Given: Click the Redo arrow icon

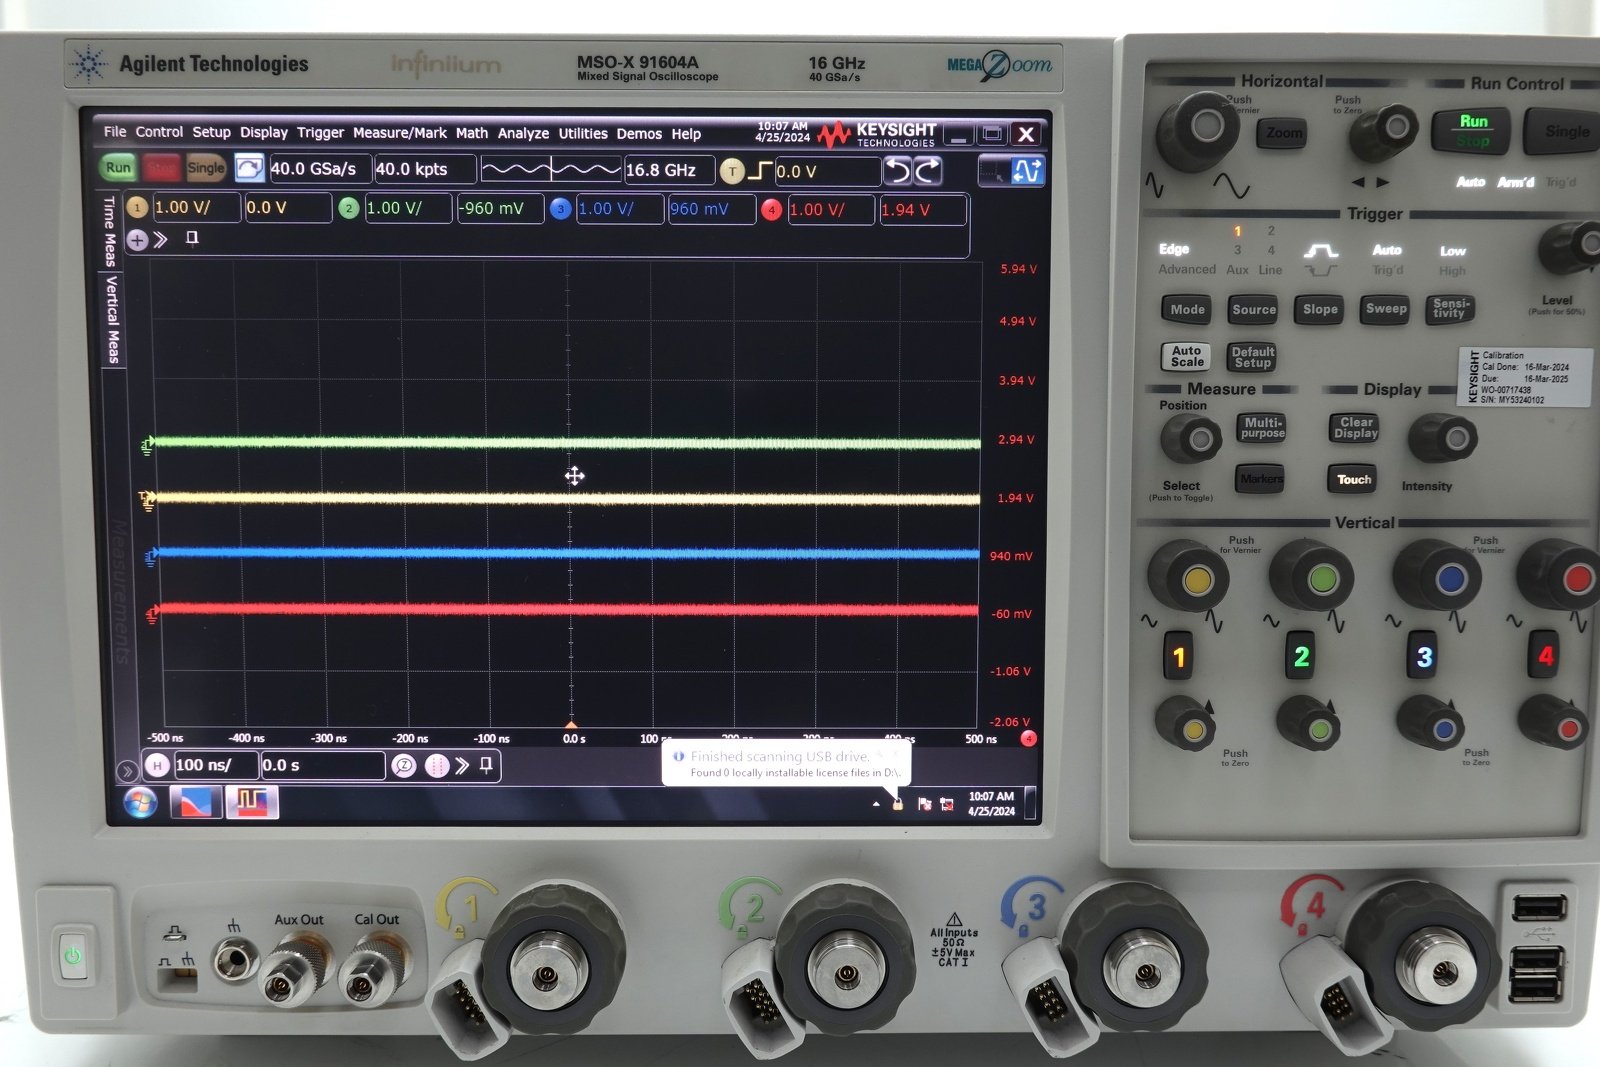Looking at the screenshot, I should tap(928, 172).
